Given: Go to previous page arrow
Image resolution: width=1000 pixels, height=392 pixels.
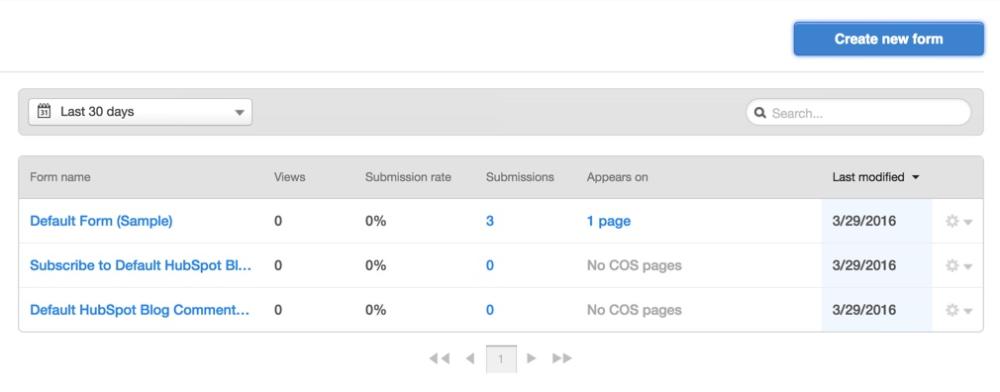Looking at the screenshot, I should [470, 358].
